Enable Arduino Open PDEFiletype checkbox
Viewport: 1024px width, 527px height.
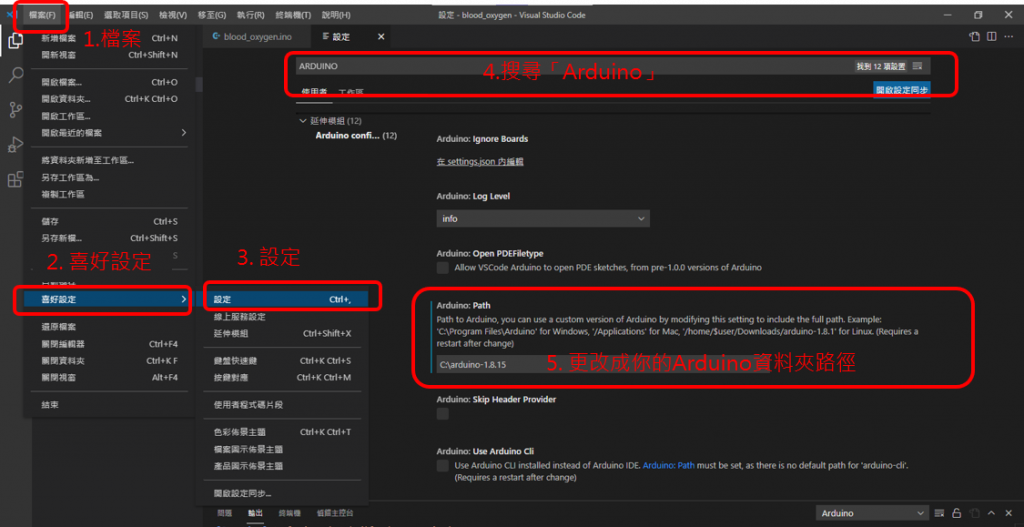[x=443, y=268]
